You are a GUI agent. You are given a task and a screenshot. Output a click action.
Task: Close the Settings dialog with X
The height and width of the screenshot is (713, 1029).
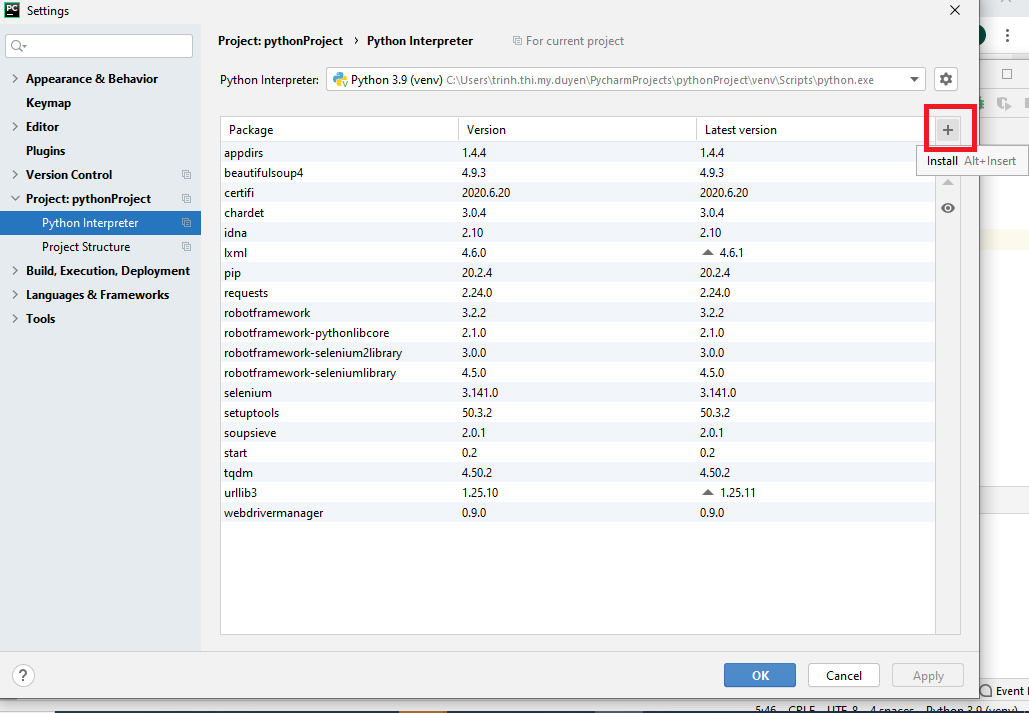[955, 10]
